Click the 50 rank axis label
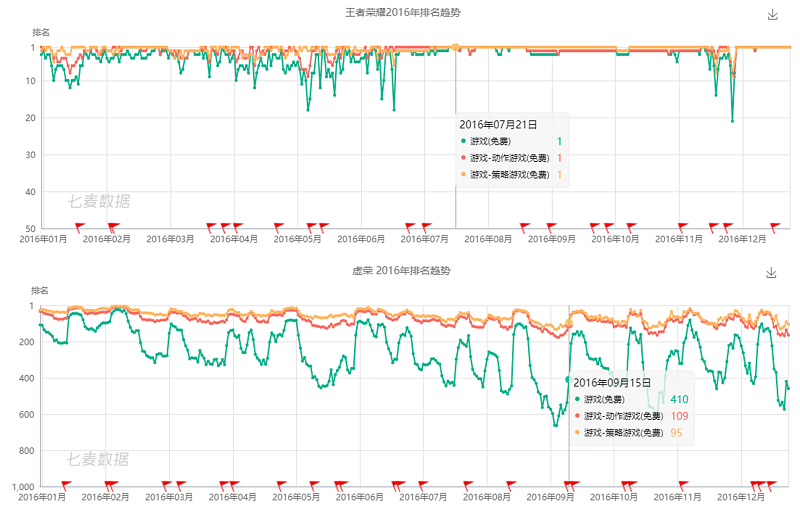 point(31,228)
